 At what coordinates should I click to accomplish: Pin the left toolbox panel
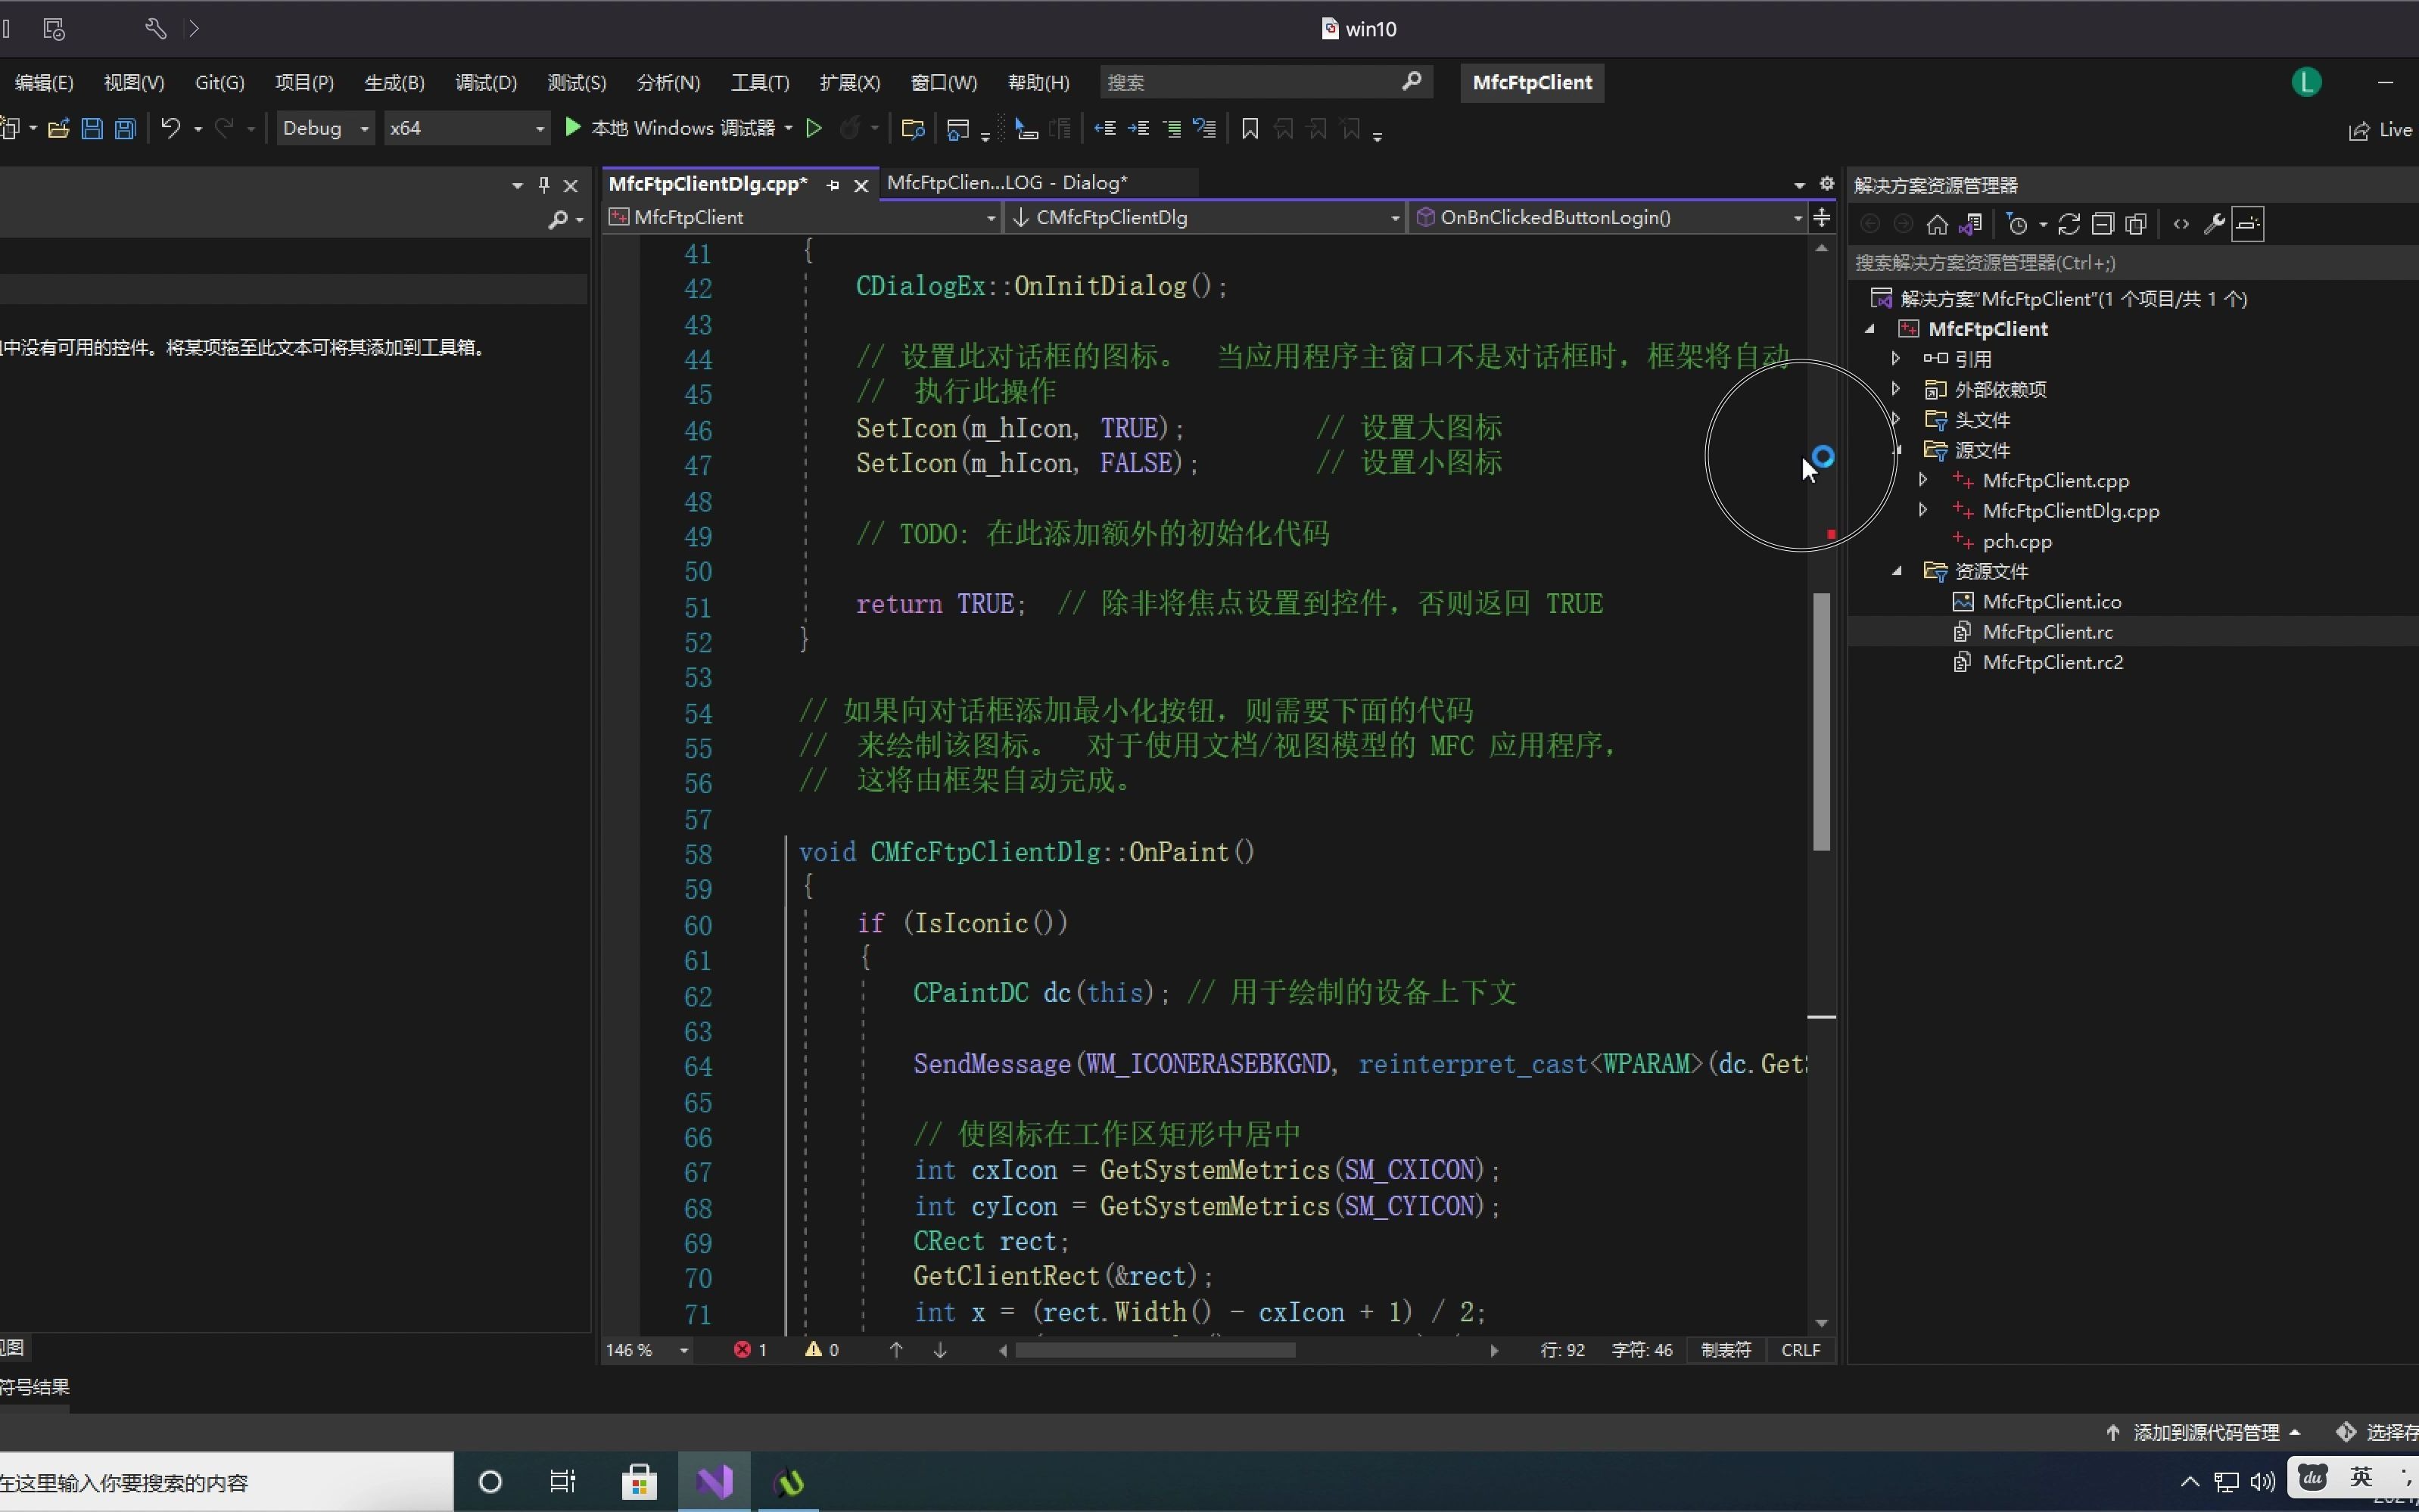pos(544,185)
